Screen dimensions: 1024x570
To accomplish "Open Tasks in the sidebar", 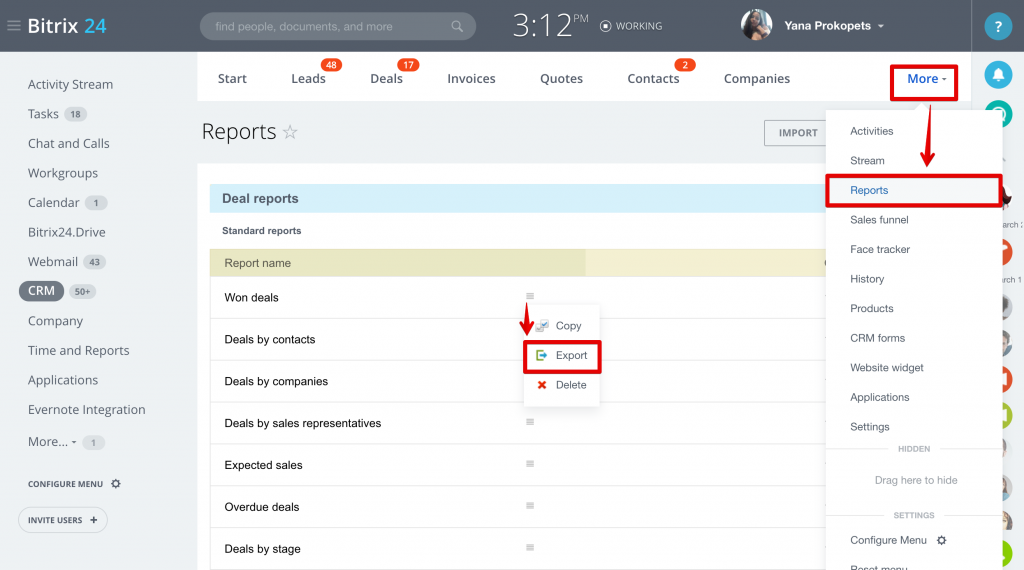I will [43, 114].
